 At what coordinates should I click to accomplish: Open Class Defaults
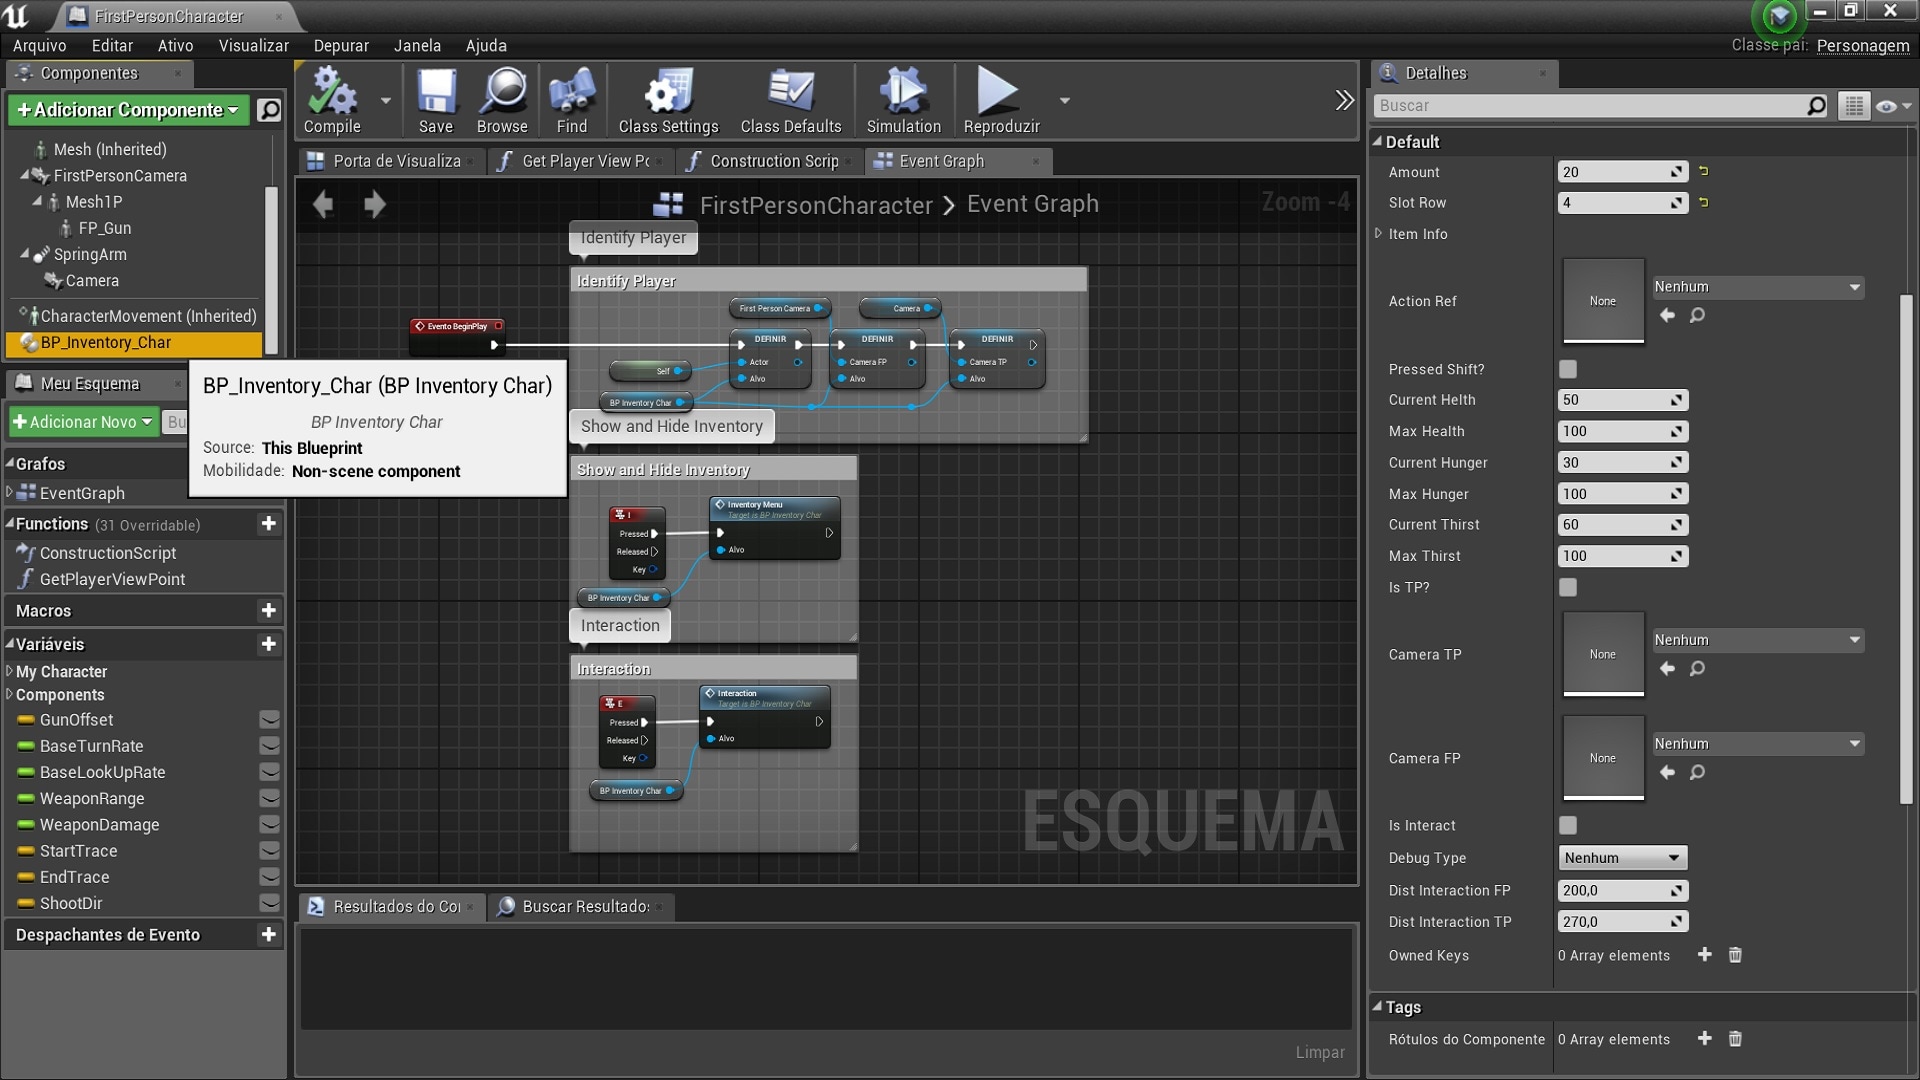(x=791, y=100)
